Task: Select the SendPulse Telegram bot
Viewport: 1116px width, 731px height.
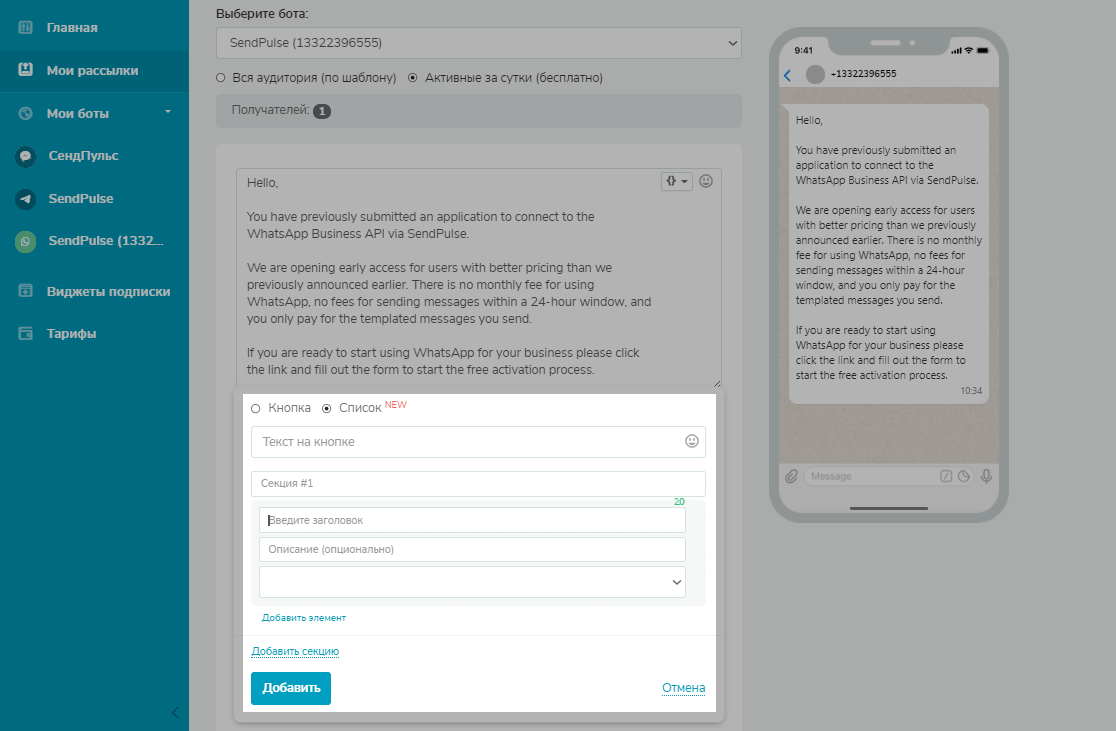Action: (x=80, y=199)
